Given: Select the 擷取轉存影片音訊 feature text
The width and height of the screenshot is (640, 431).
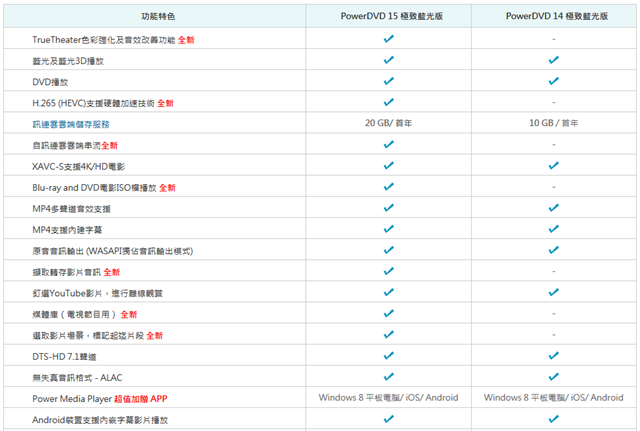Looking at the screenshot, I should coord(67,272).
